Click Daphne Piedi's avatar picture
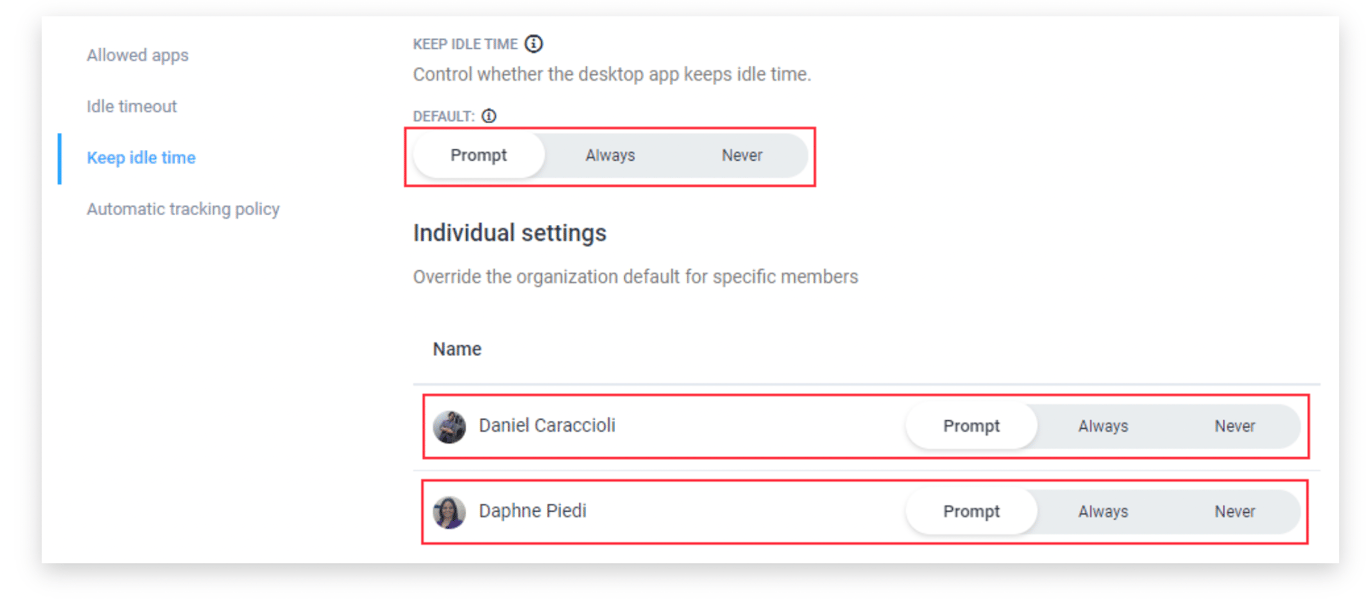1366x600 pixels. (449, 512)
